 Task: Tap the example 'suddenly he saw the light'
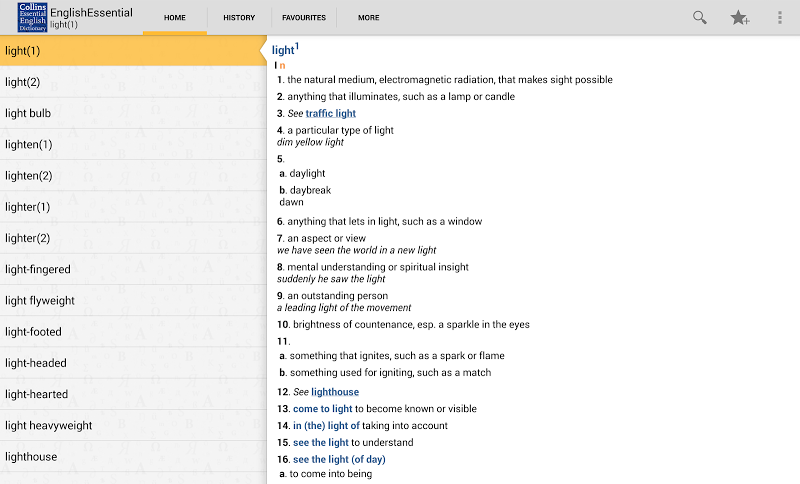click(x=331, y=279)
